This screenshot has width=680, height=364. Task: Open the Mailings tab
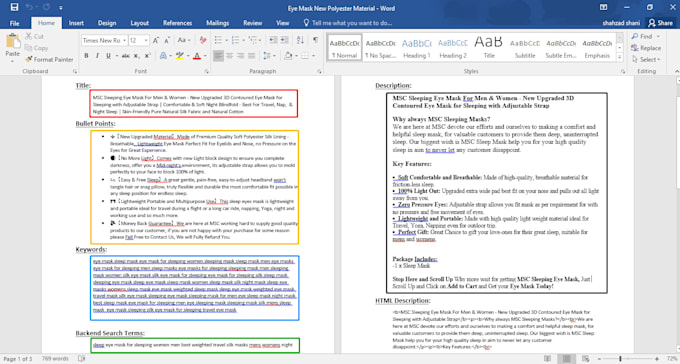217,23
